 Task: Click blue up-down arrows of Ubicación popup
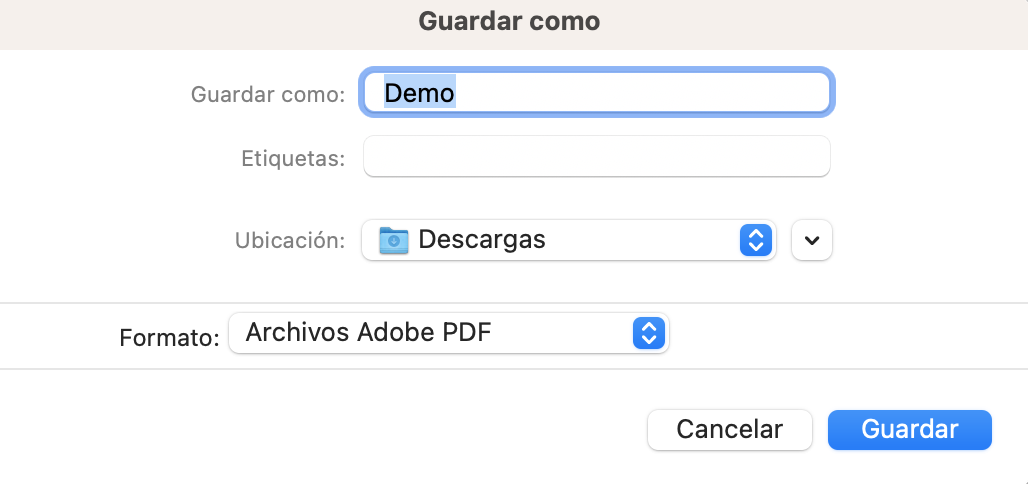tap(755, 240)
